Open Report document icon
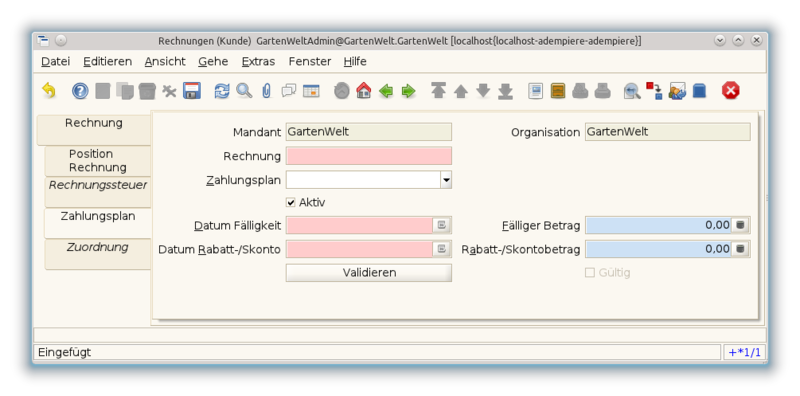800x396 pixels. coord(535,91)
